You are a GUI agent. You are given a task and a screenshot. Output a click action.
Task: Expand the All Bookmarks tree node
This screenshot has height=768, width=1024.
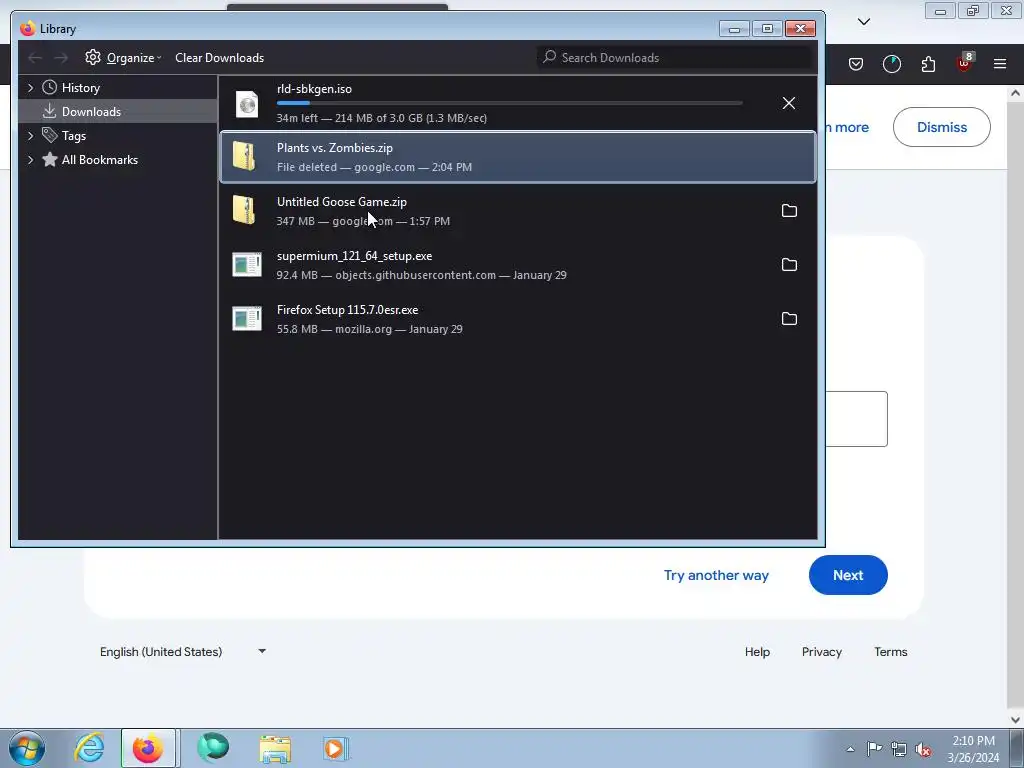click(x=30, y=160)
